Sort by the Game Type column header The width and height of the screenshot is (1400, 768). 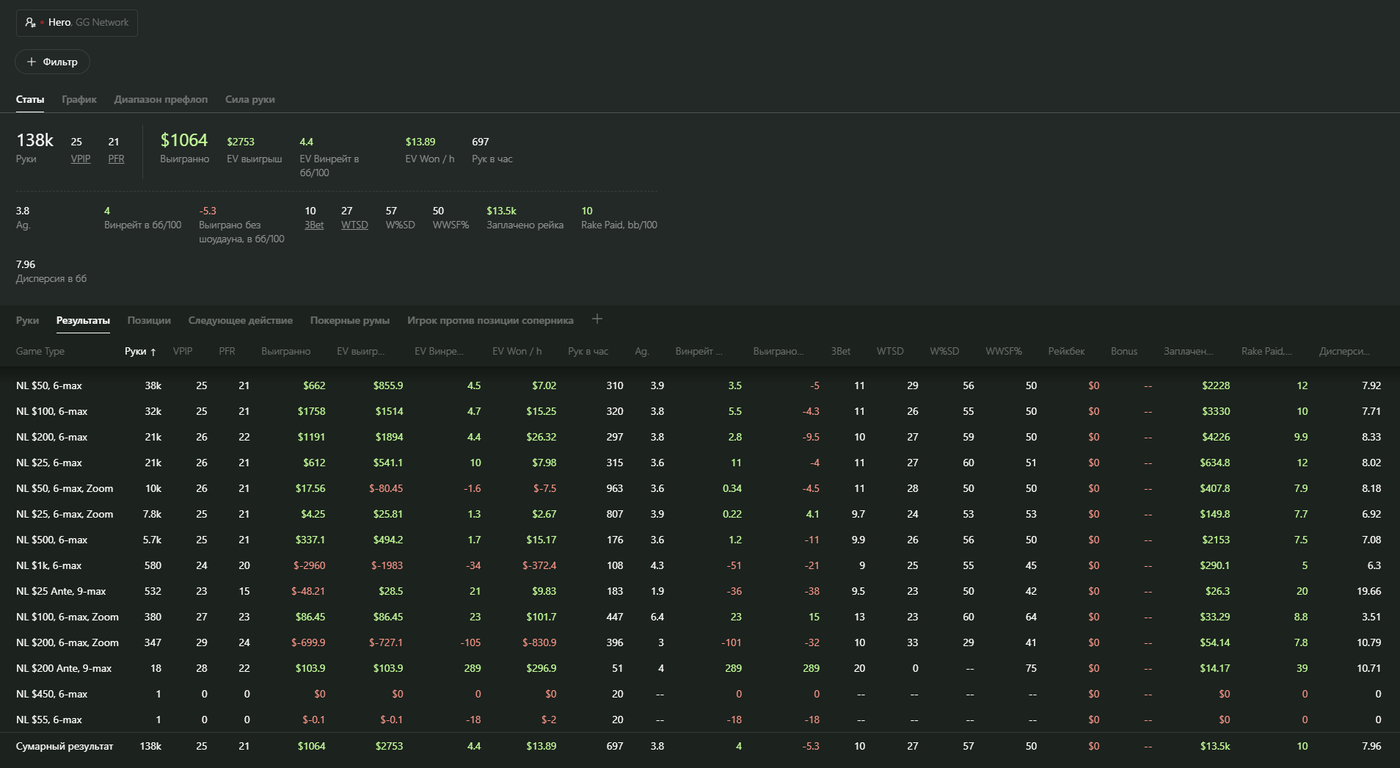click(40, 351)
